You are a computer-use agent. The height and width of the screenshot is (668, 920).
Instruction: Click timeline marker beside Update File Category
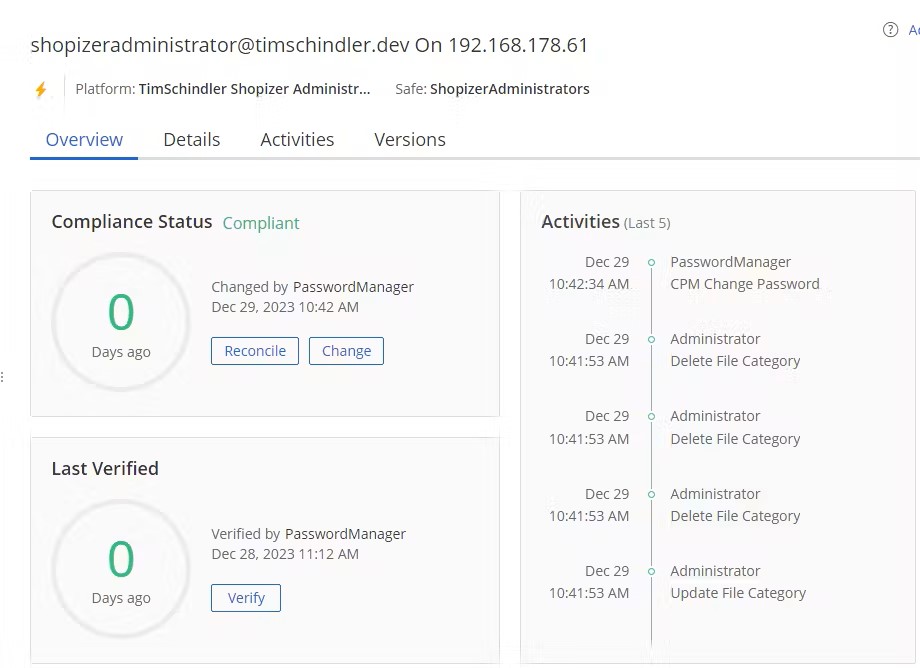click(651, 571)
